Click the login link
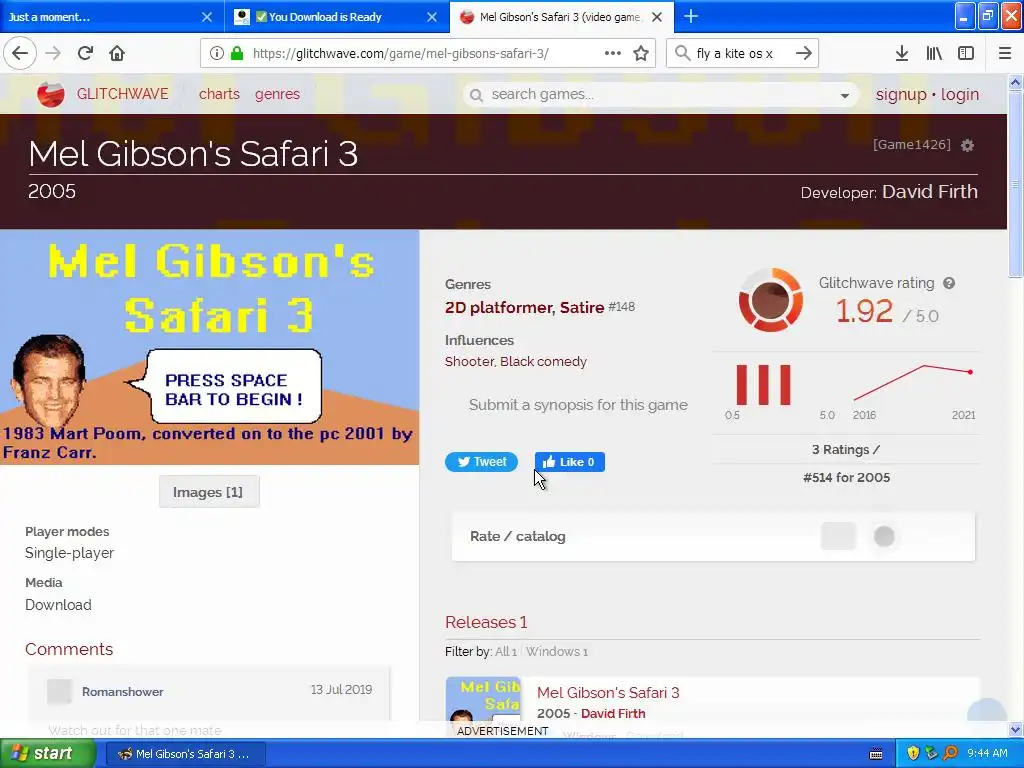1024x768 pixels. tap(960, 95)
